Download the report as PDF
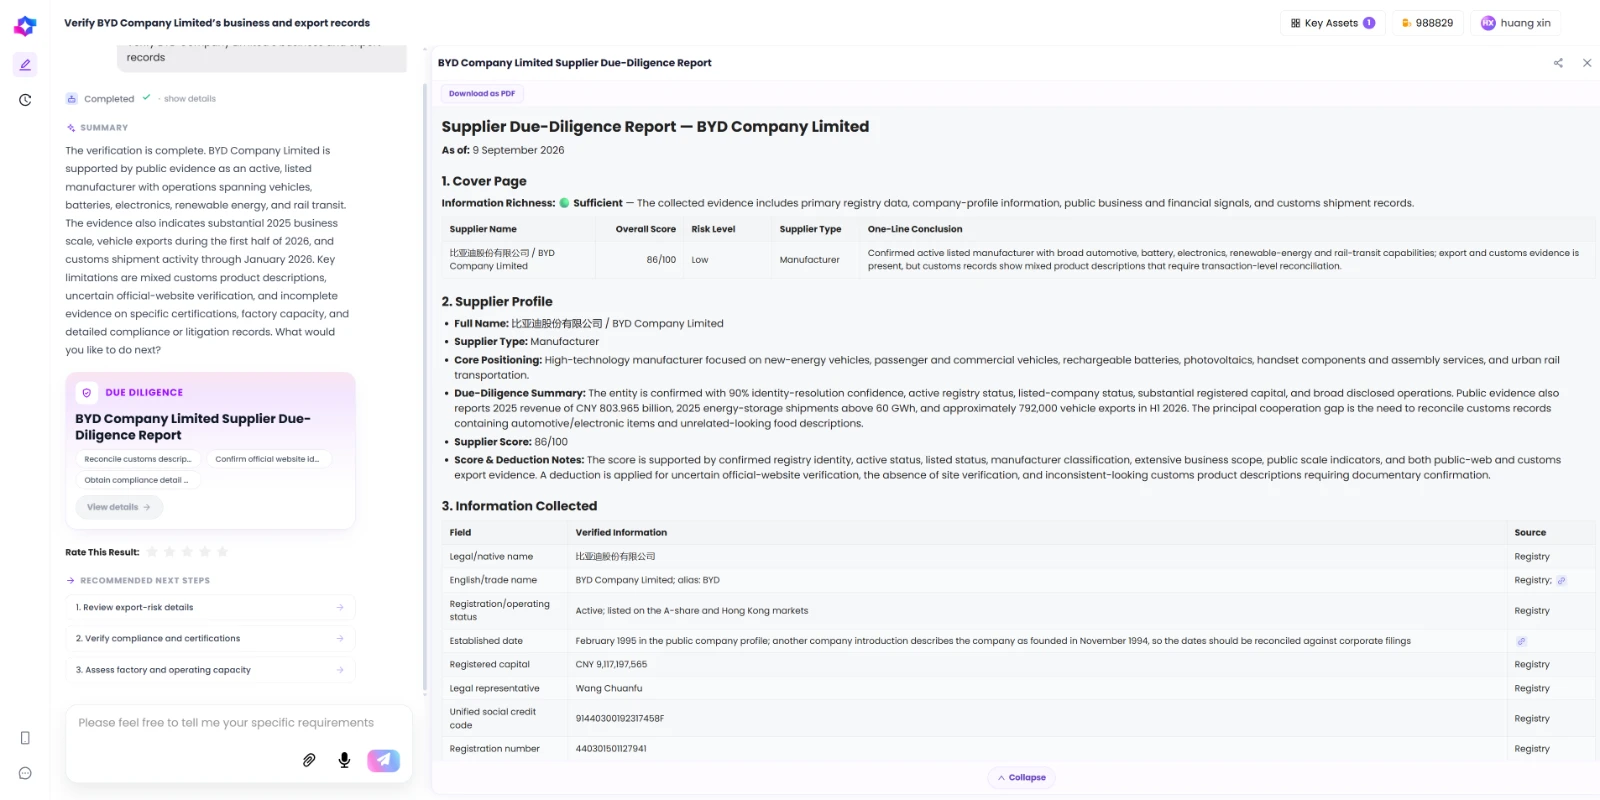1600x800 pixels. (482, 94)
